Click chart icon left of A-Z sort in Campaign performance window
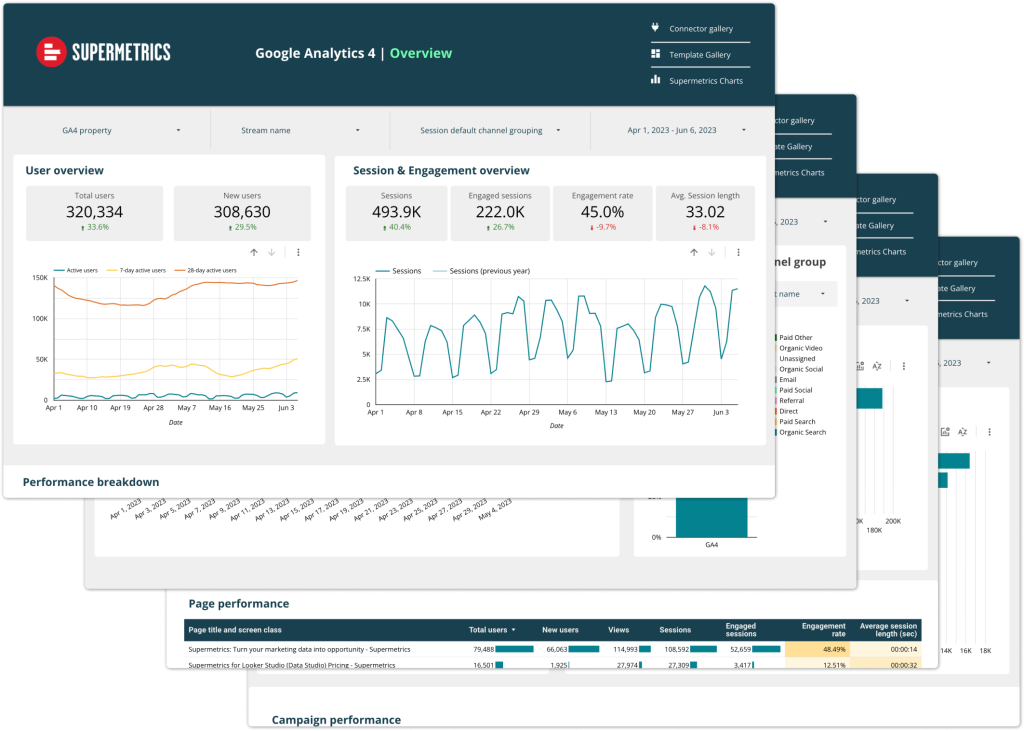Screen dimensions: 1024x731 click(x=945, y=432)
